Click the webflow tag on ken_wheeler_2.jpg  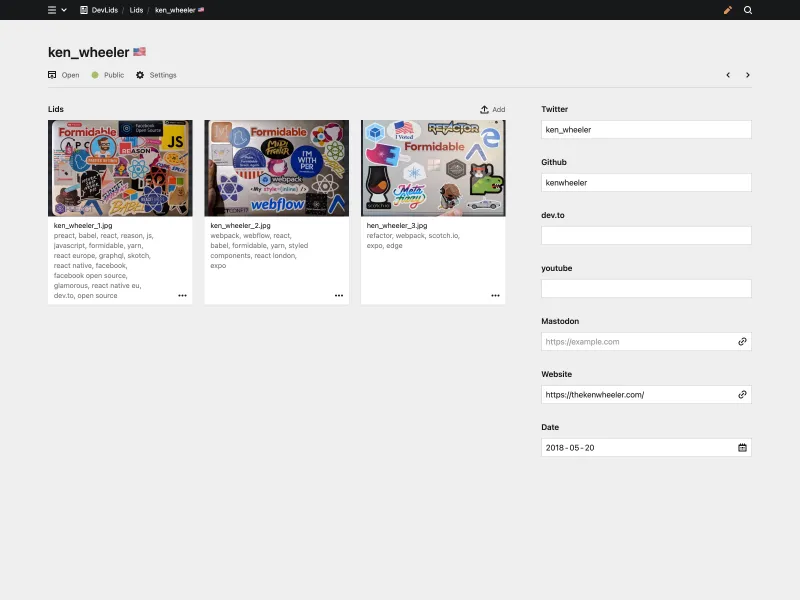pyautogui.click(x=255, y=235)
